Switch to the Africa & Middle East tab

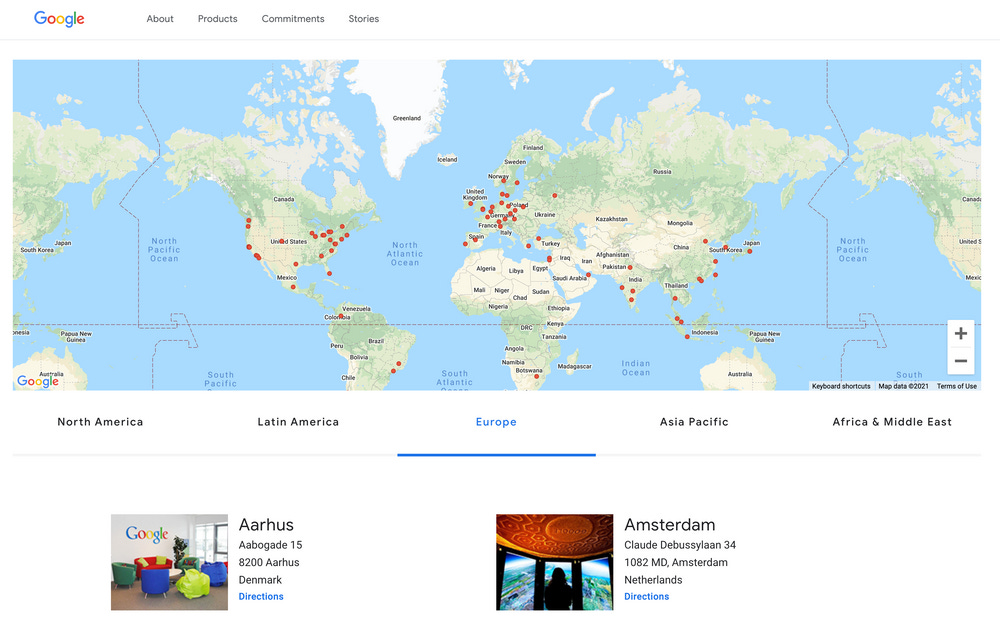892,422
